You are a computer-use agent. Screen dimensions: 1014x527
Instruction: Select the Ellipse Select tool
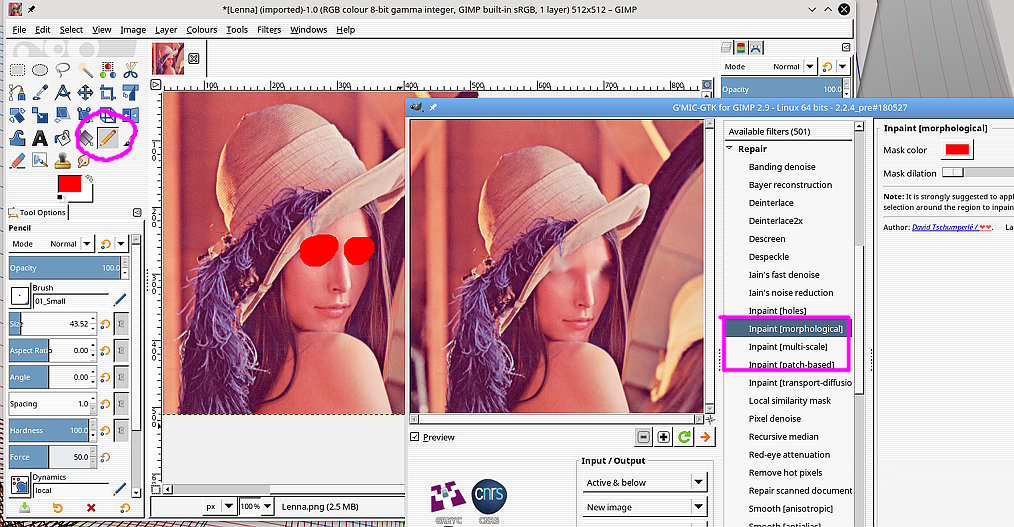tap(40, 69)
